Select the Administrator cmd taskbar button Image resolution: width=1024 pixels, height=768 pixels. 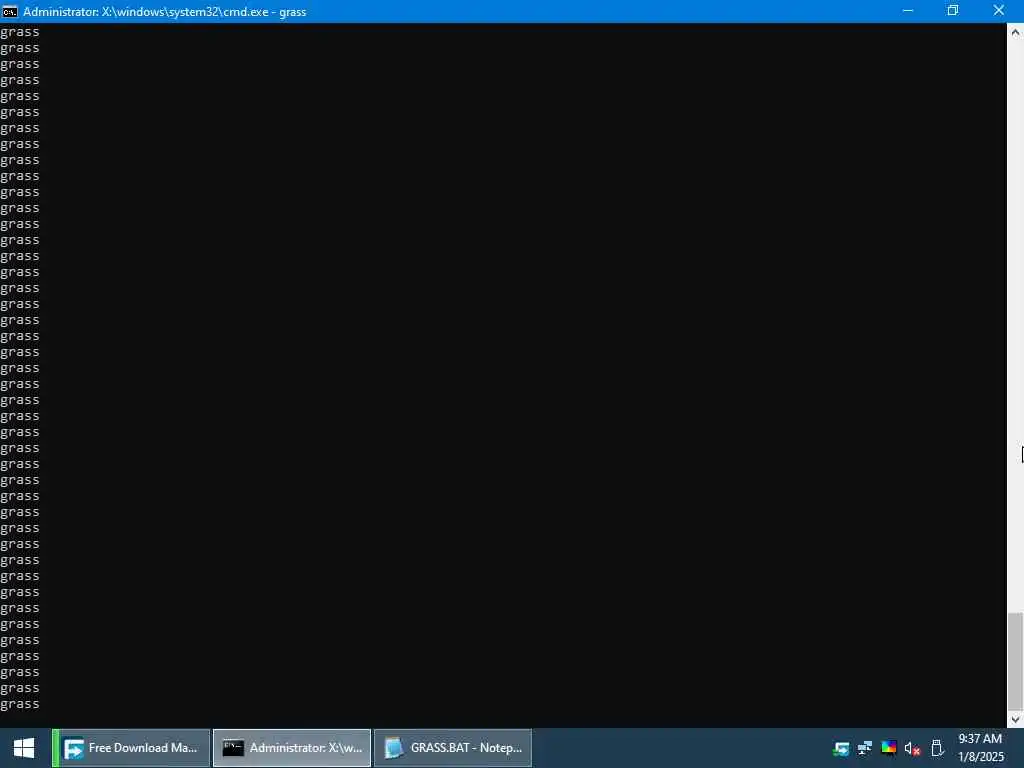click(292, 748)
